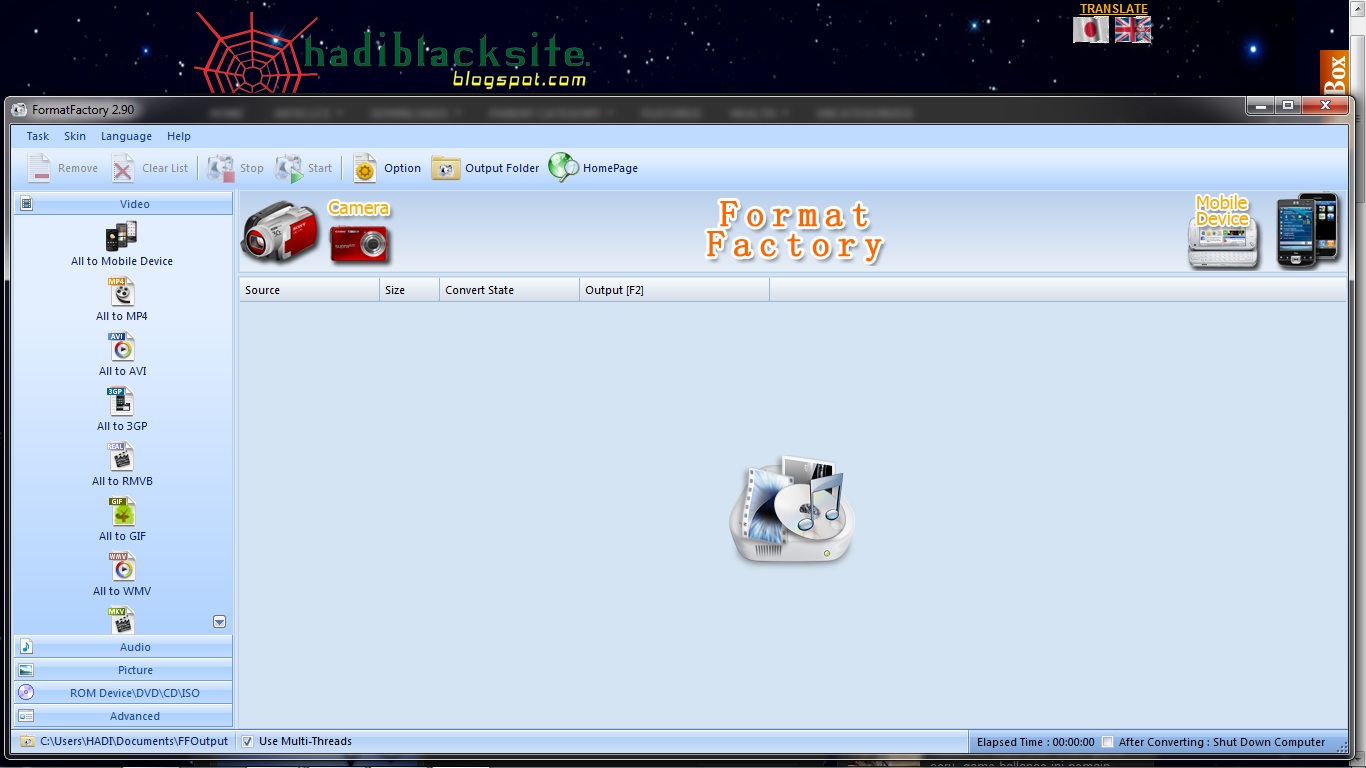Start the conversion queue
The width and height of the screenshot is (1366, 768).
coord(303,168)
